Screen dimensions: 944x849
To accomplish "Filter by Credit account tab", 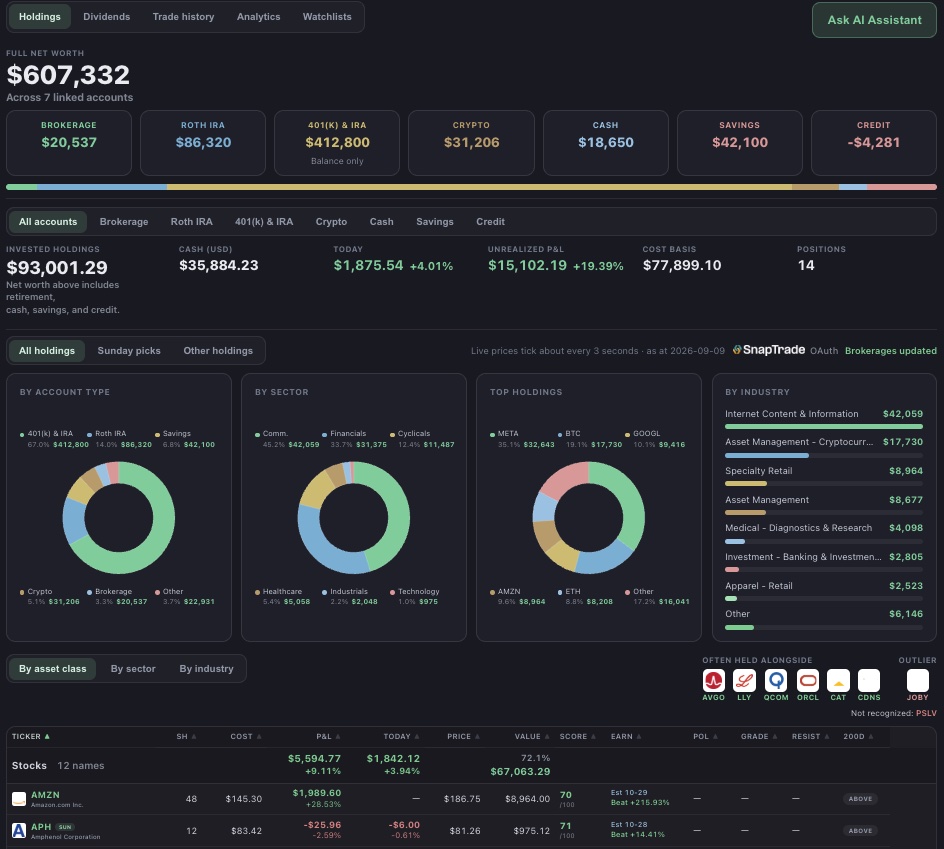I will [490, 222].
